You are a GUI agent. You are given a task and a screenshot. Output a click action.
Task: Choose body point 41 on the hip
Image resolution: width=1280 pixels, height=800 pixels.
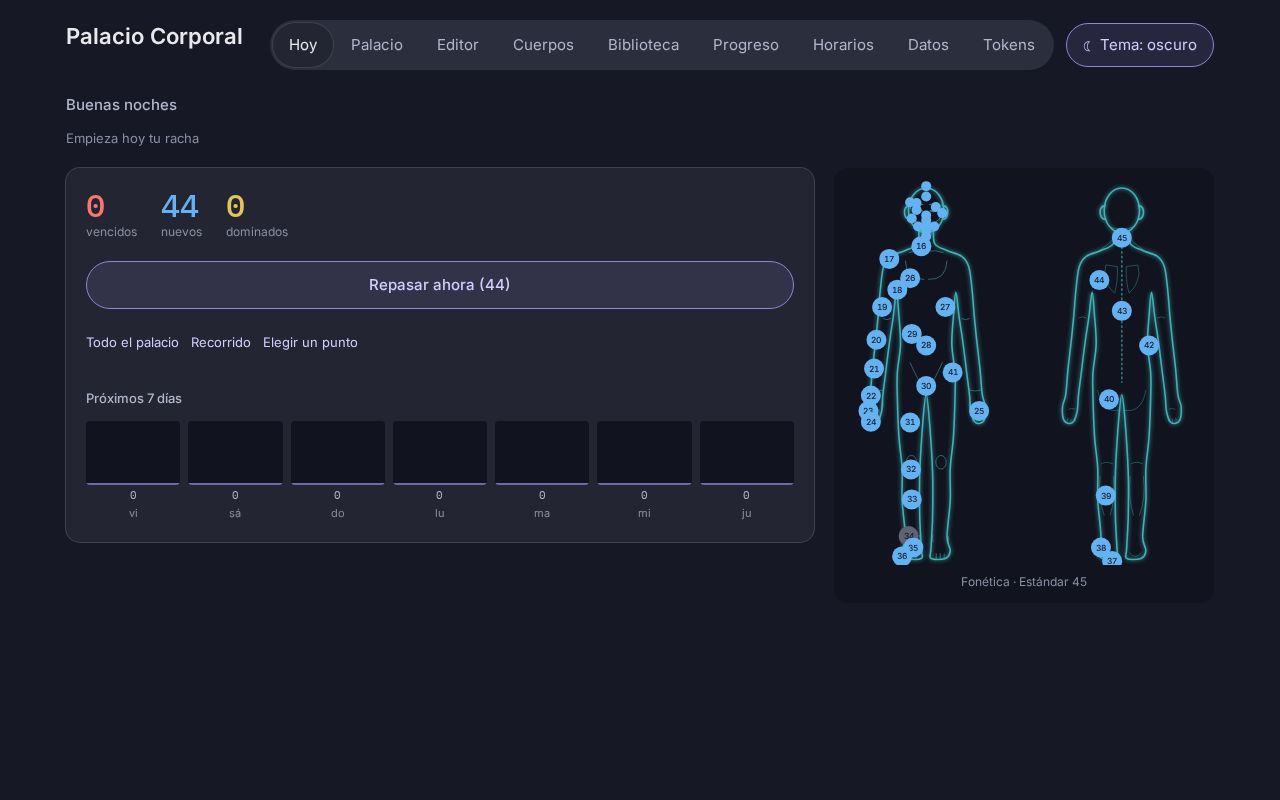tap(953, 372)
